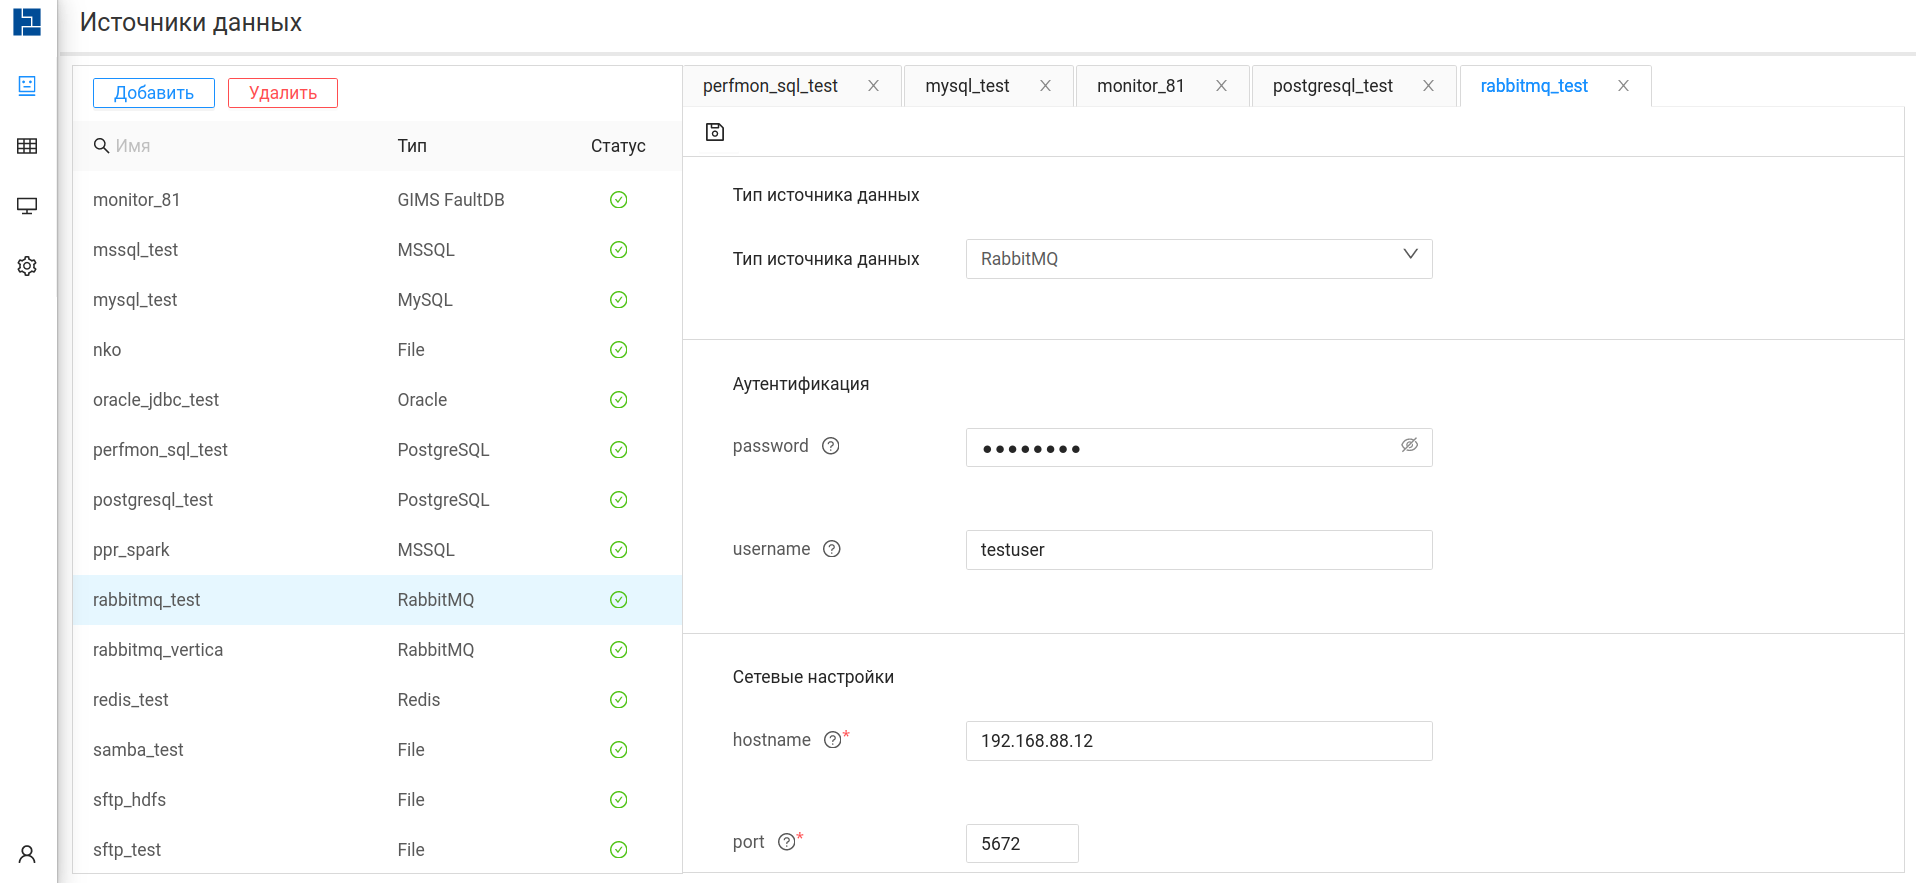Click the help icon next to hostname
The height and width of the screenshot is (883, 1916).
832,740
